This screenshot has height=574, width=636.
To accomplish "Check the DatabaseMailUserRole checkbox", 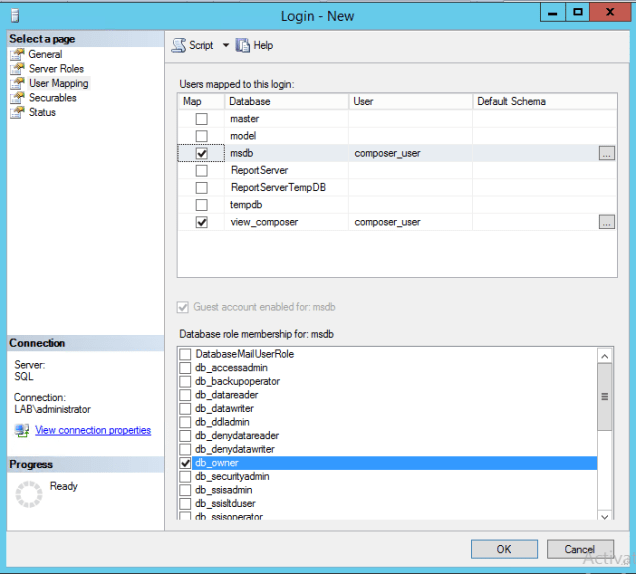I will tap(185, 354).
